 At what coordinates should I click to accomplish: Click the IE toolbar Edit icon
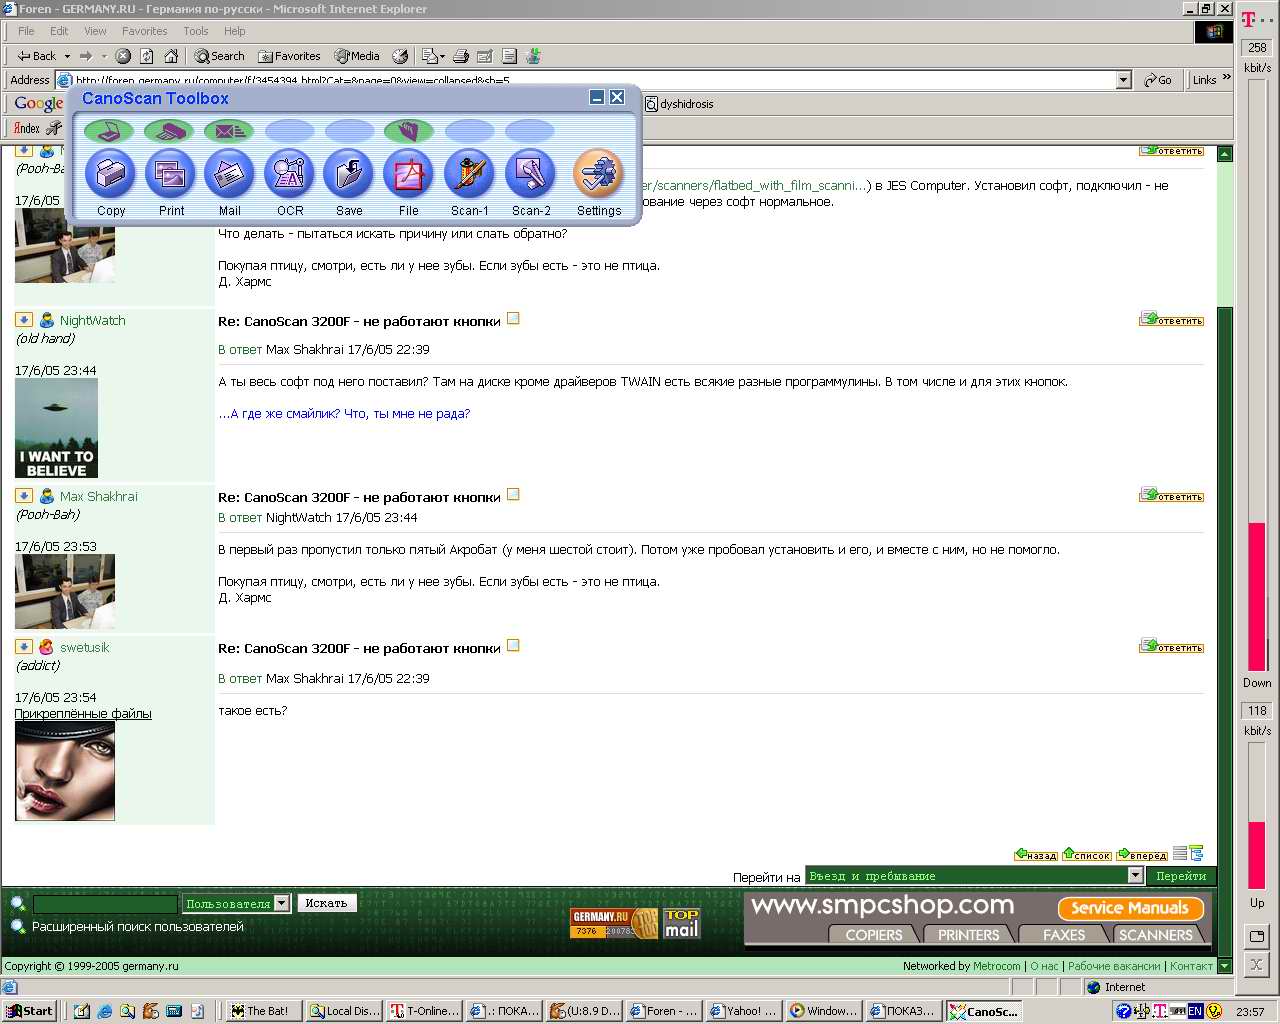485,56
